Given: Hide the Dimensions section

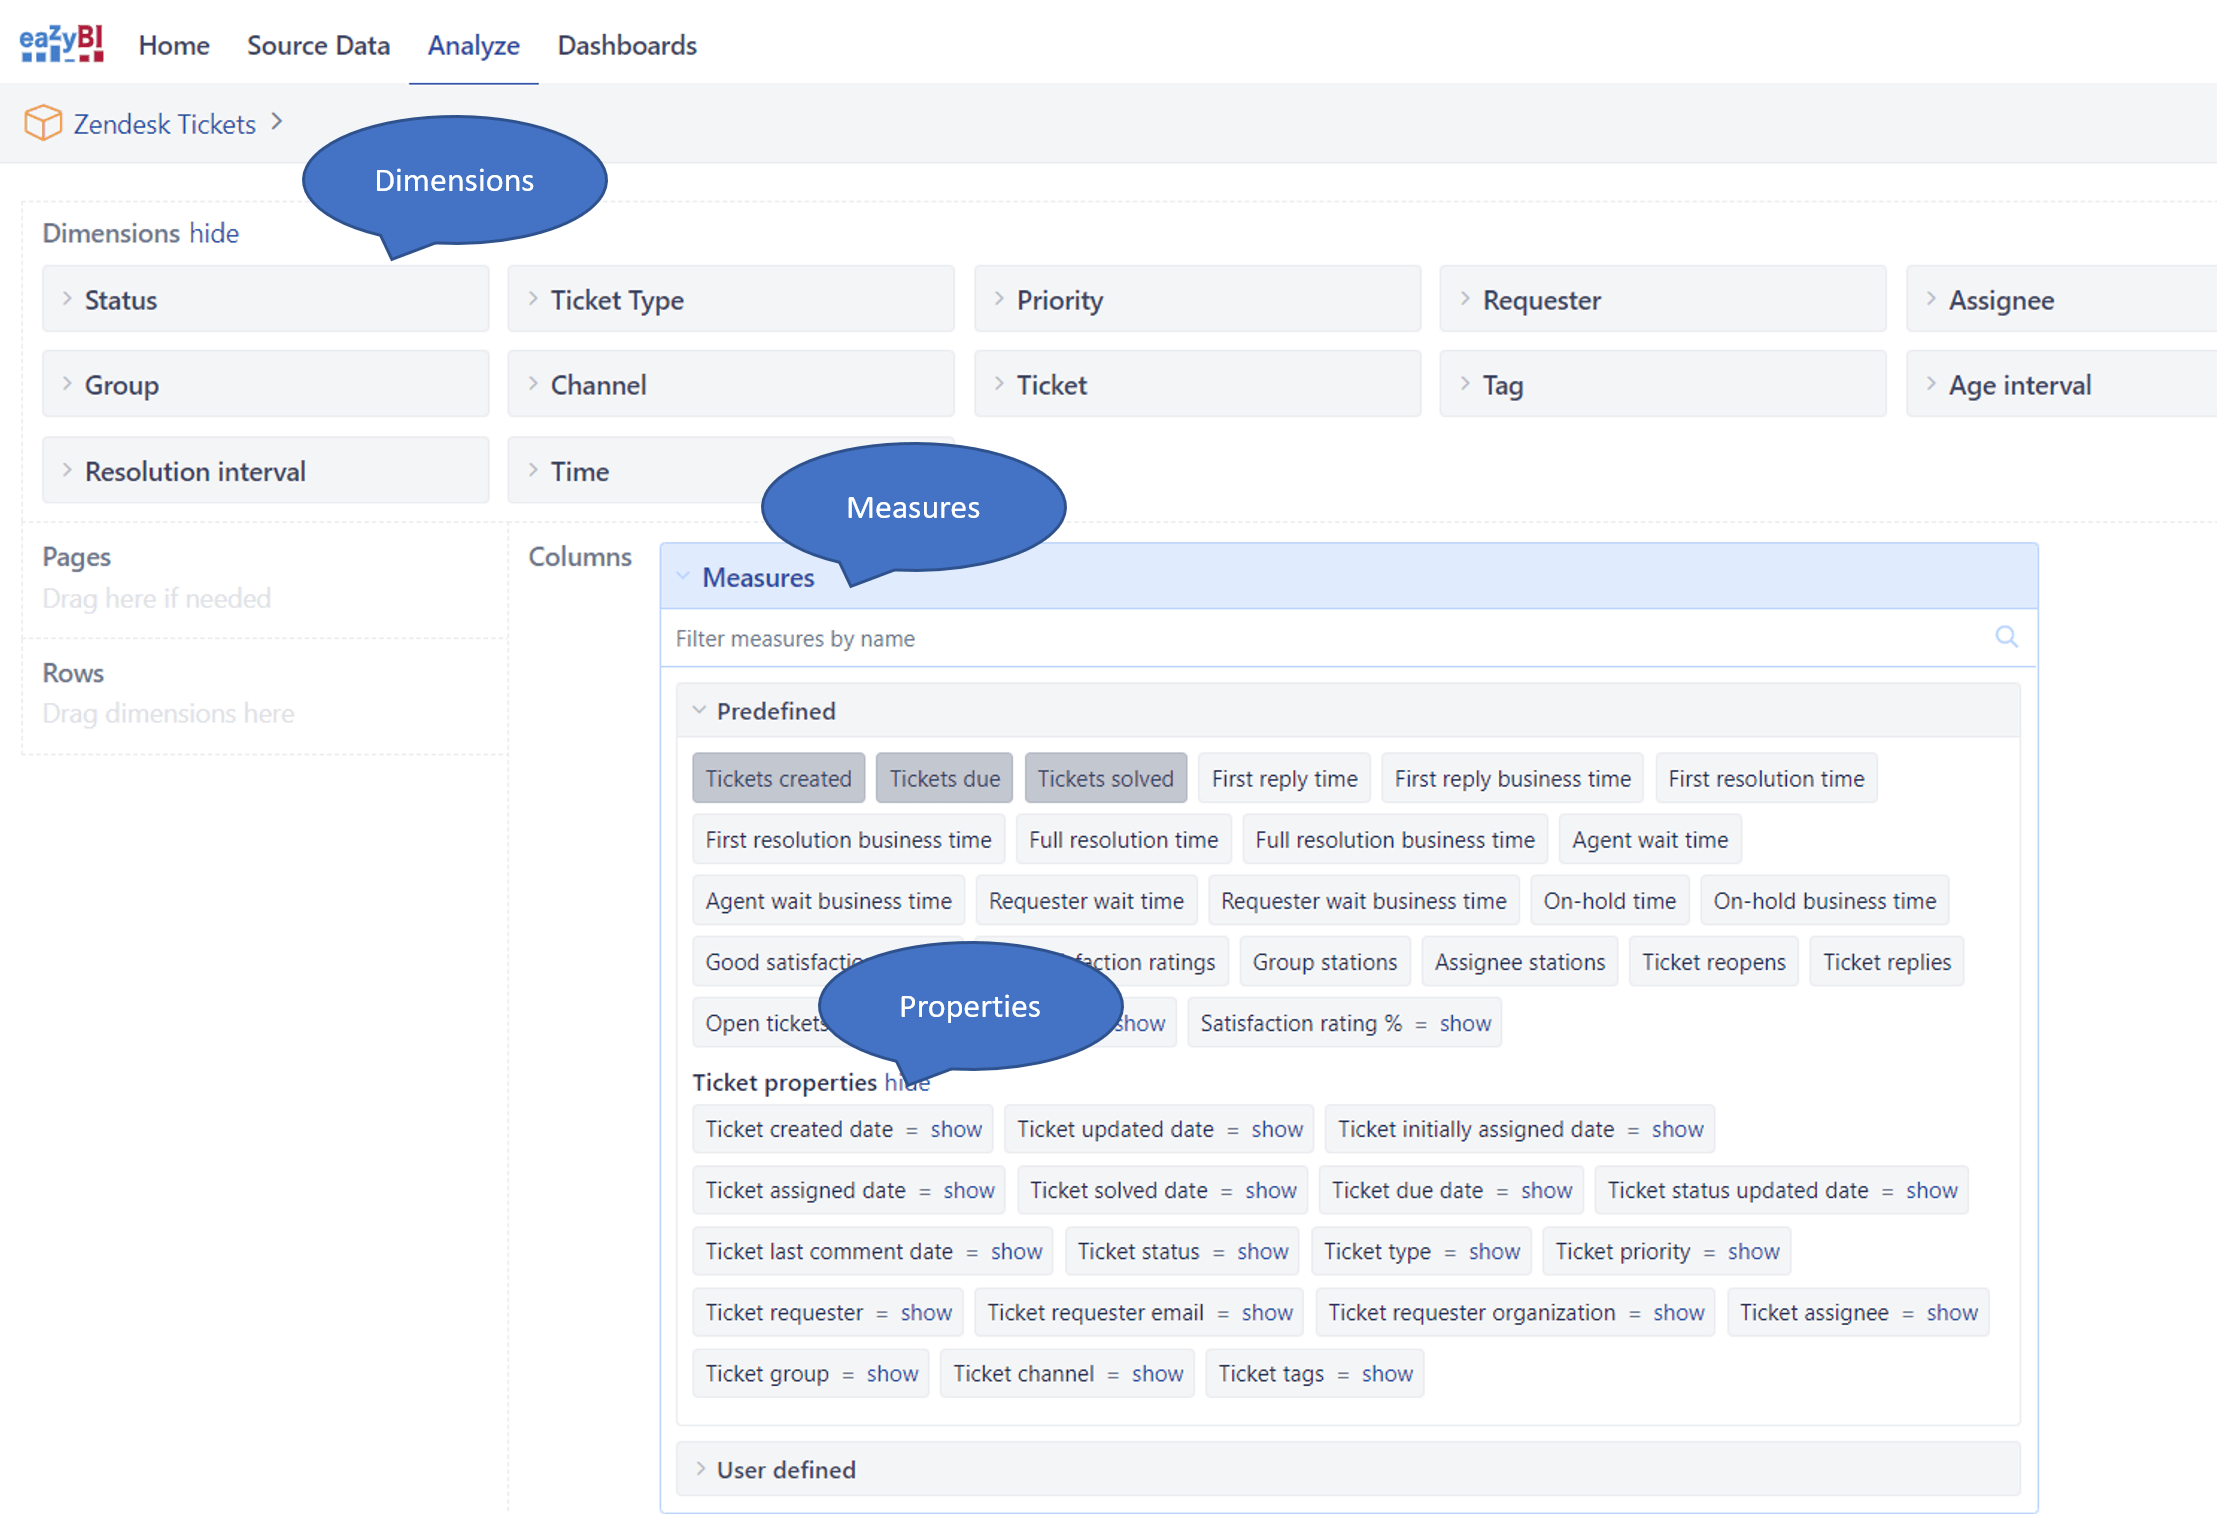Looking at the screenshot, I should (215, 233).
